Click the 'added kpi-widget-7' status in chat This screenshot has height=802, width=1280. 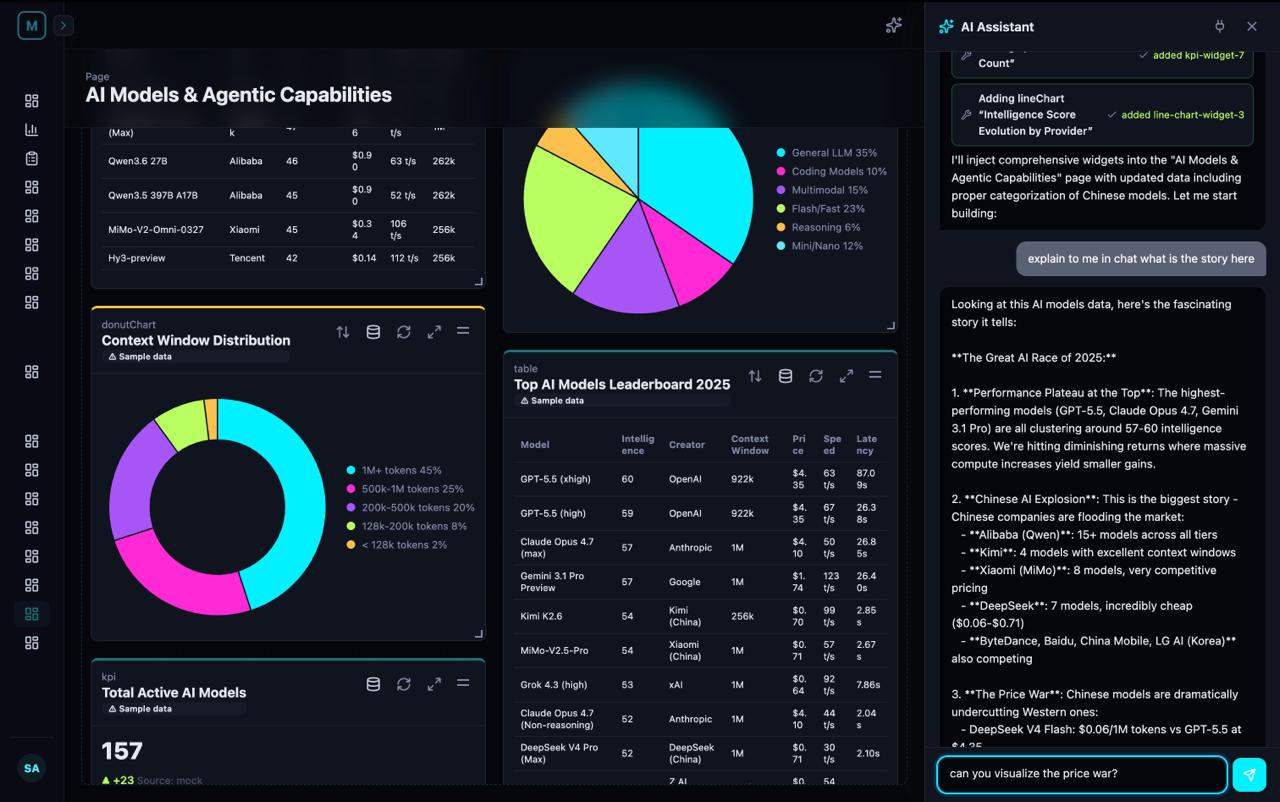click(x=1192, y=55)
